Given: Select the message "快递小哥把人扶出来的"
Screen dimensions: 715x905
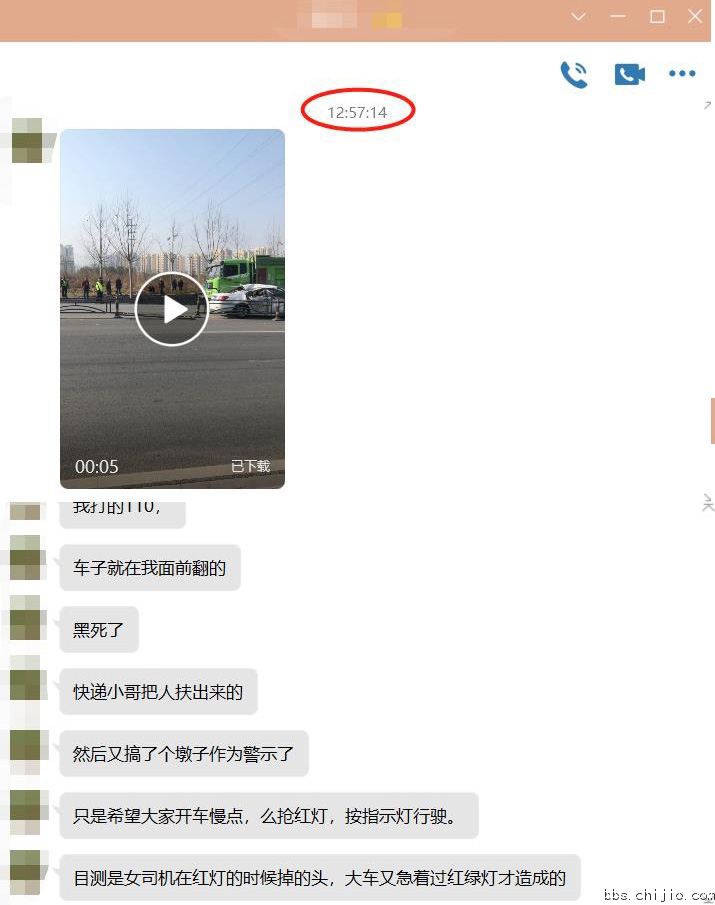Looking at the screenshot, I should coord(158,691).
